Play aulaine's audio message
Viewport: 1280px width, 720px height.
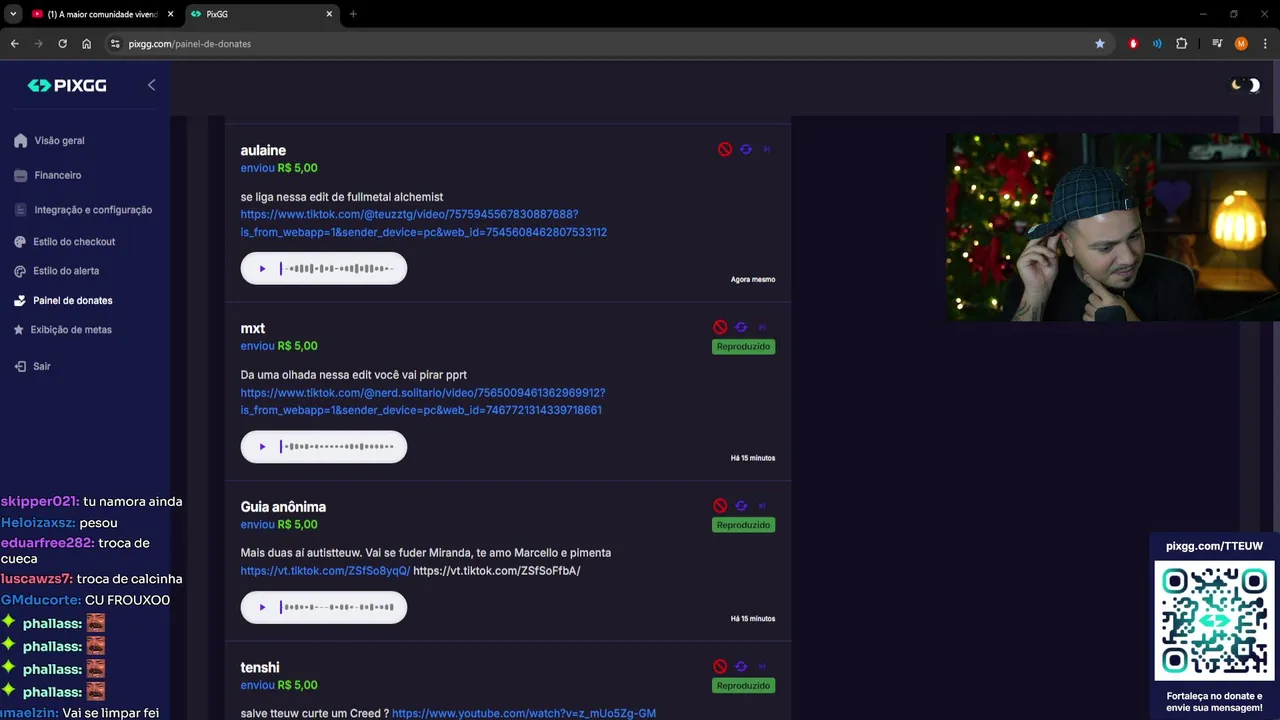(263, 268)
